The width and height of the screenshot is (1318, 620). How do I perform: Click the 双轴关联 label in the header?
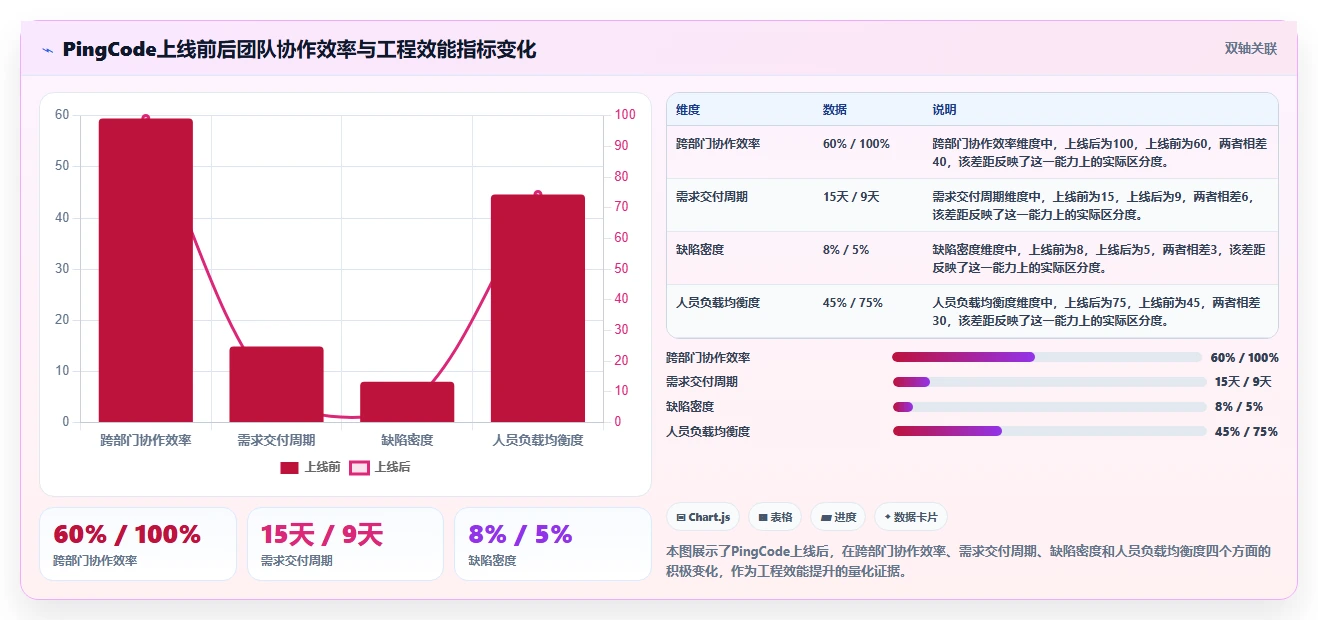point(1251,48)
